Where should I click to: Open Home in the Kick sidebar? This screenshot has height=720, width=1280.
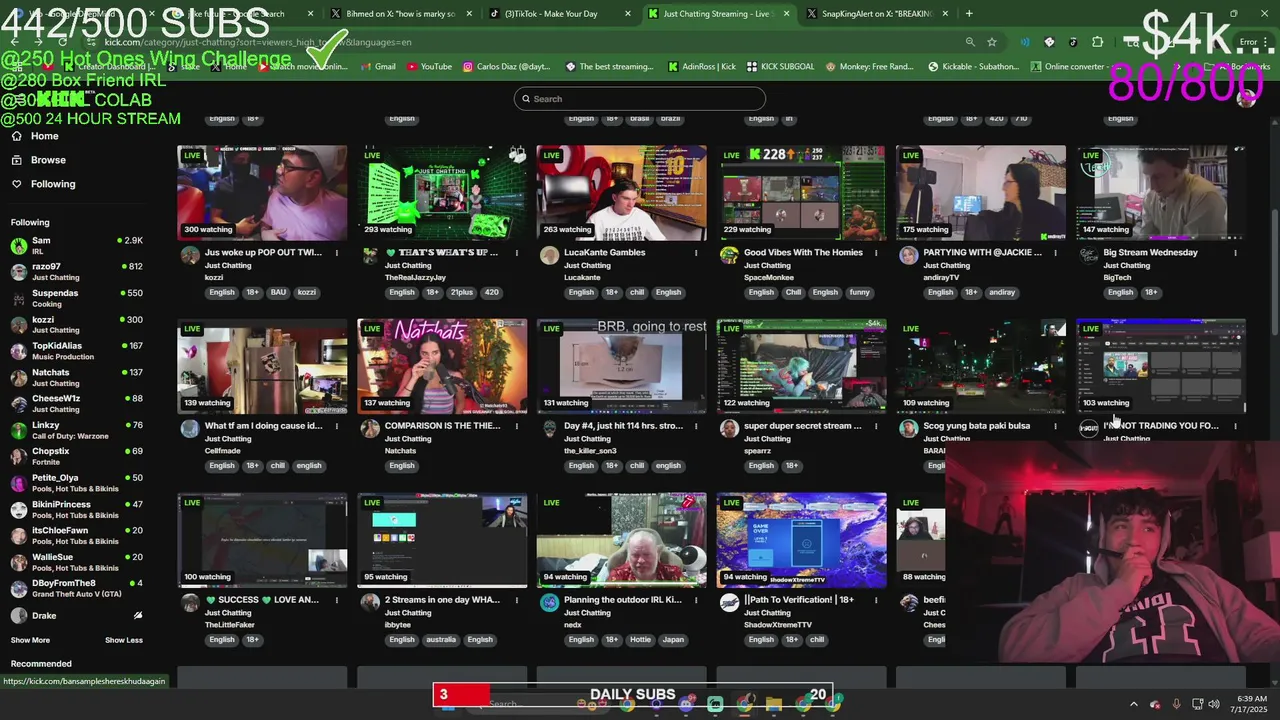(x=36, y=136)
